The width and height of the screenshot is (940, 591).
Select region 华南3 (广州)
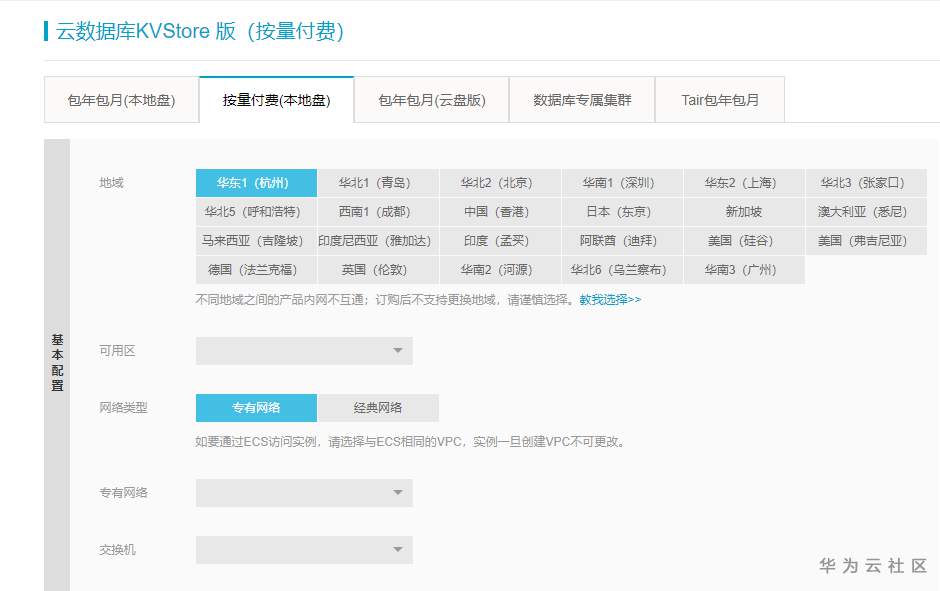[x=744, y=270]
